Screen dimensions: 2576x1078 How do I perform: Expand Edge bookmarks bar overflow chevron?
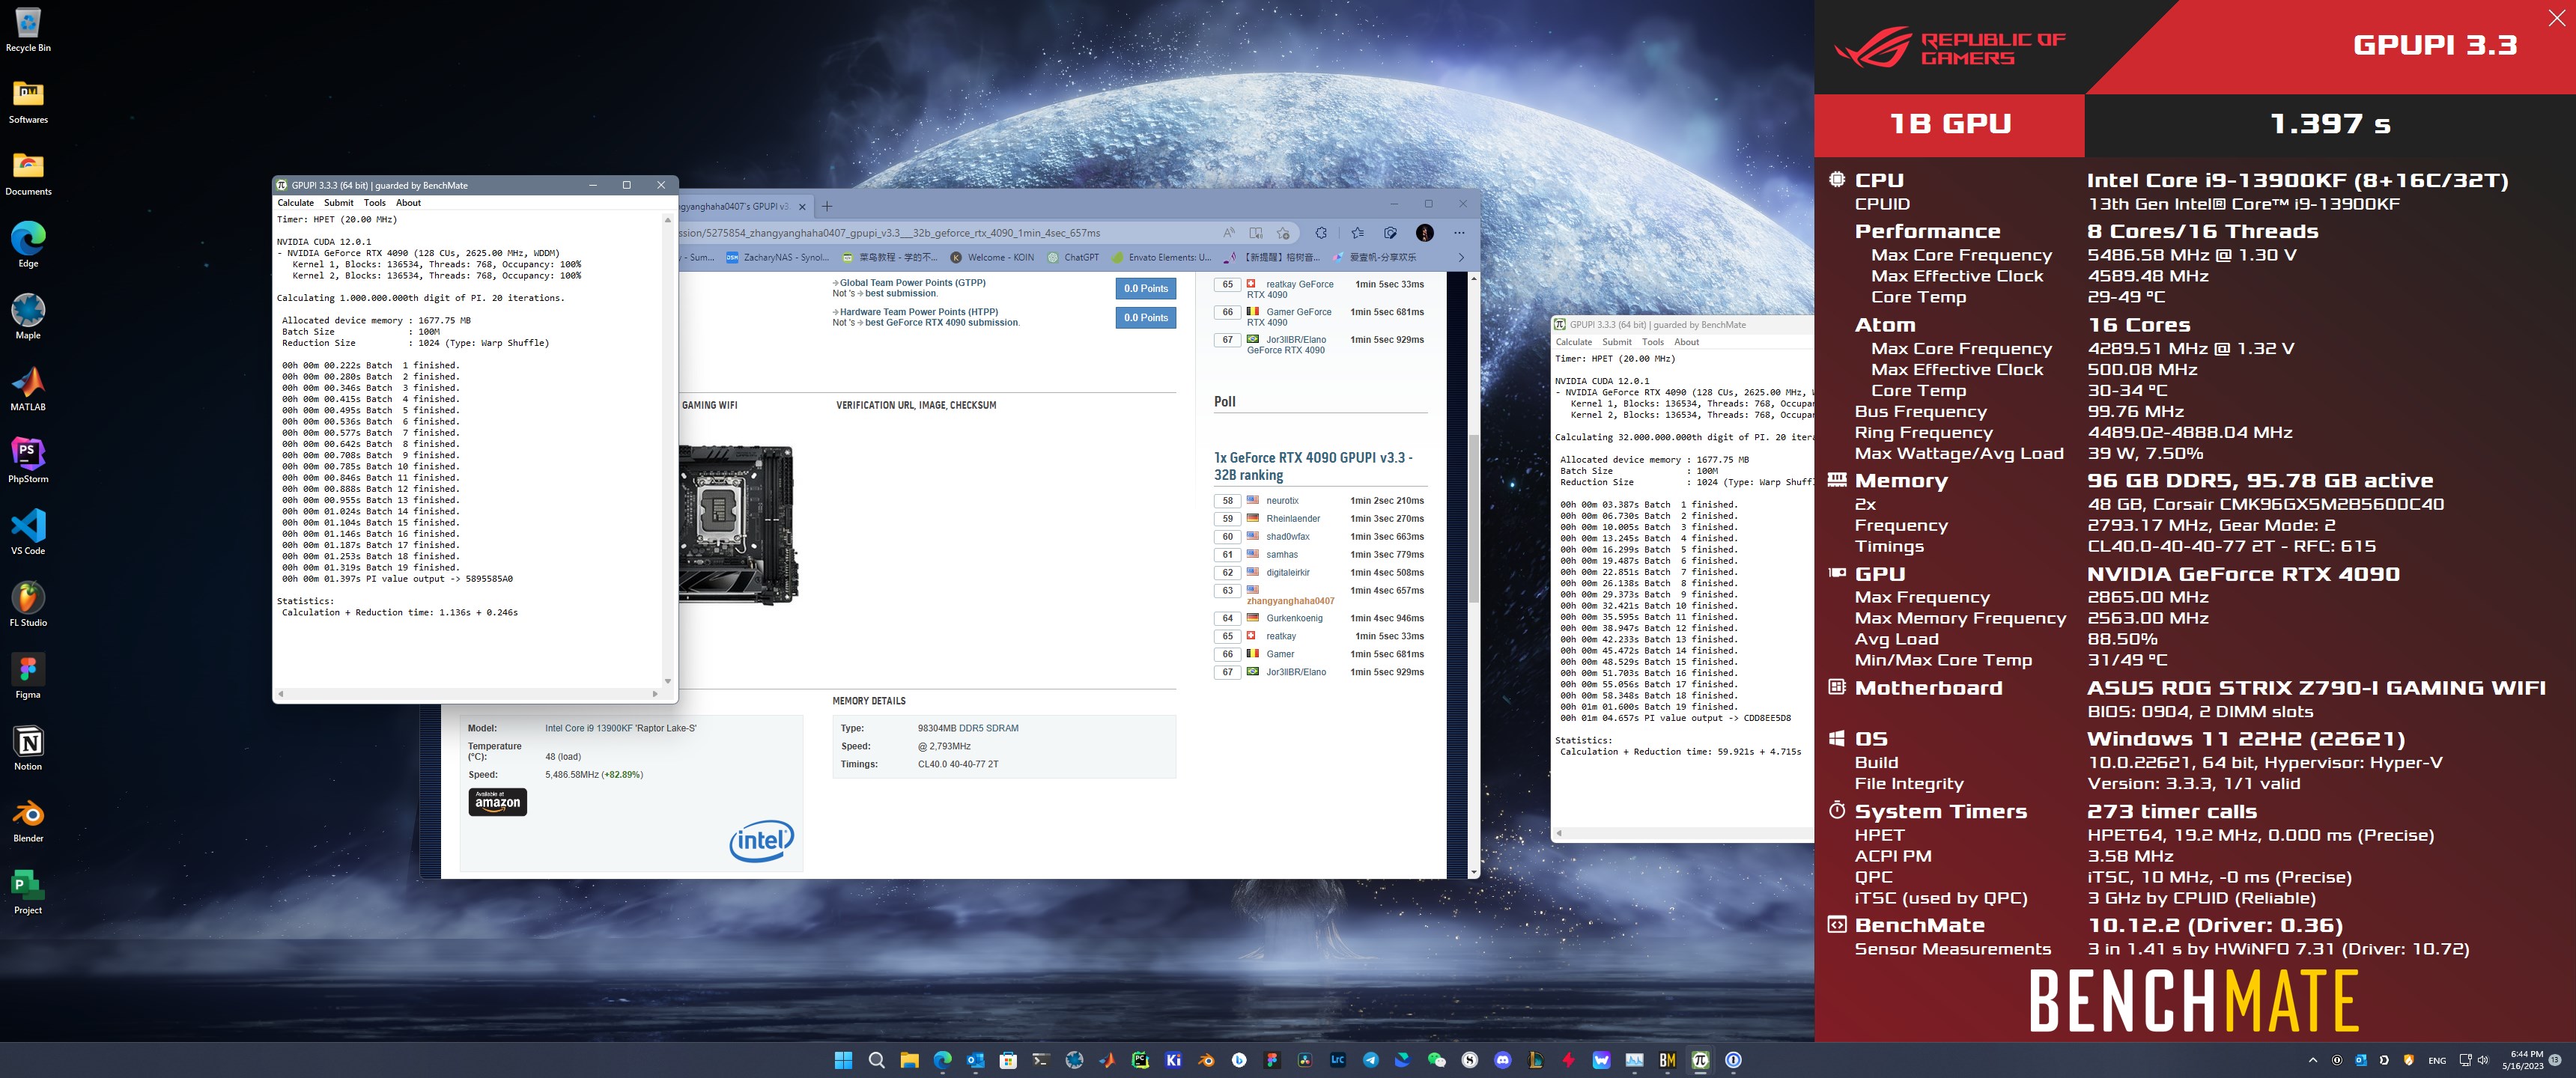(x=1461, y=257)
